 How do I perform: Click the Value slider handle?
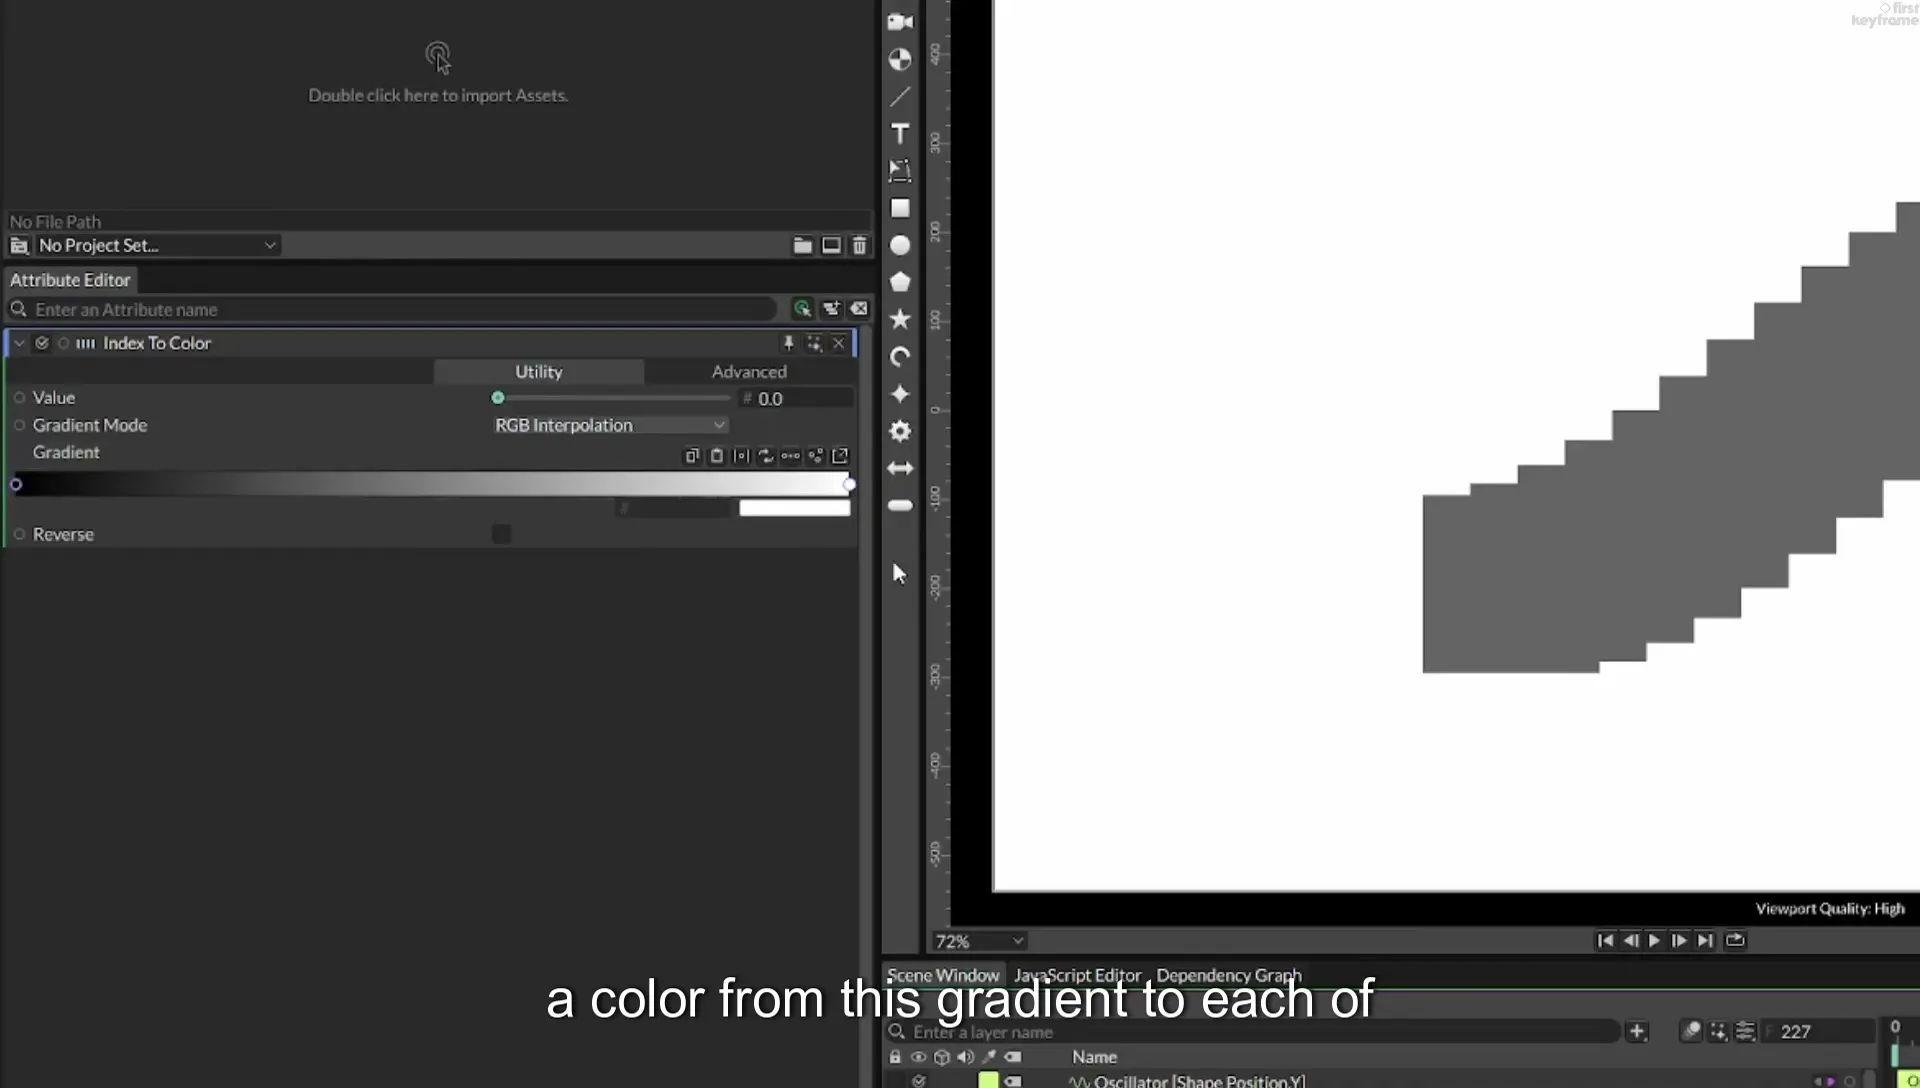click(x=498, y=398)
